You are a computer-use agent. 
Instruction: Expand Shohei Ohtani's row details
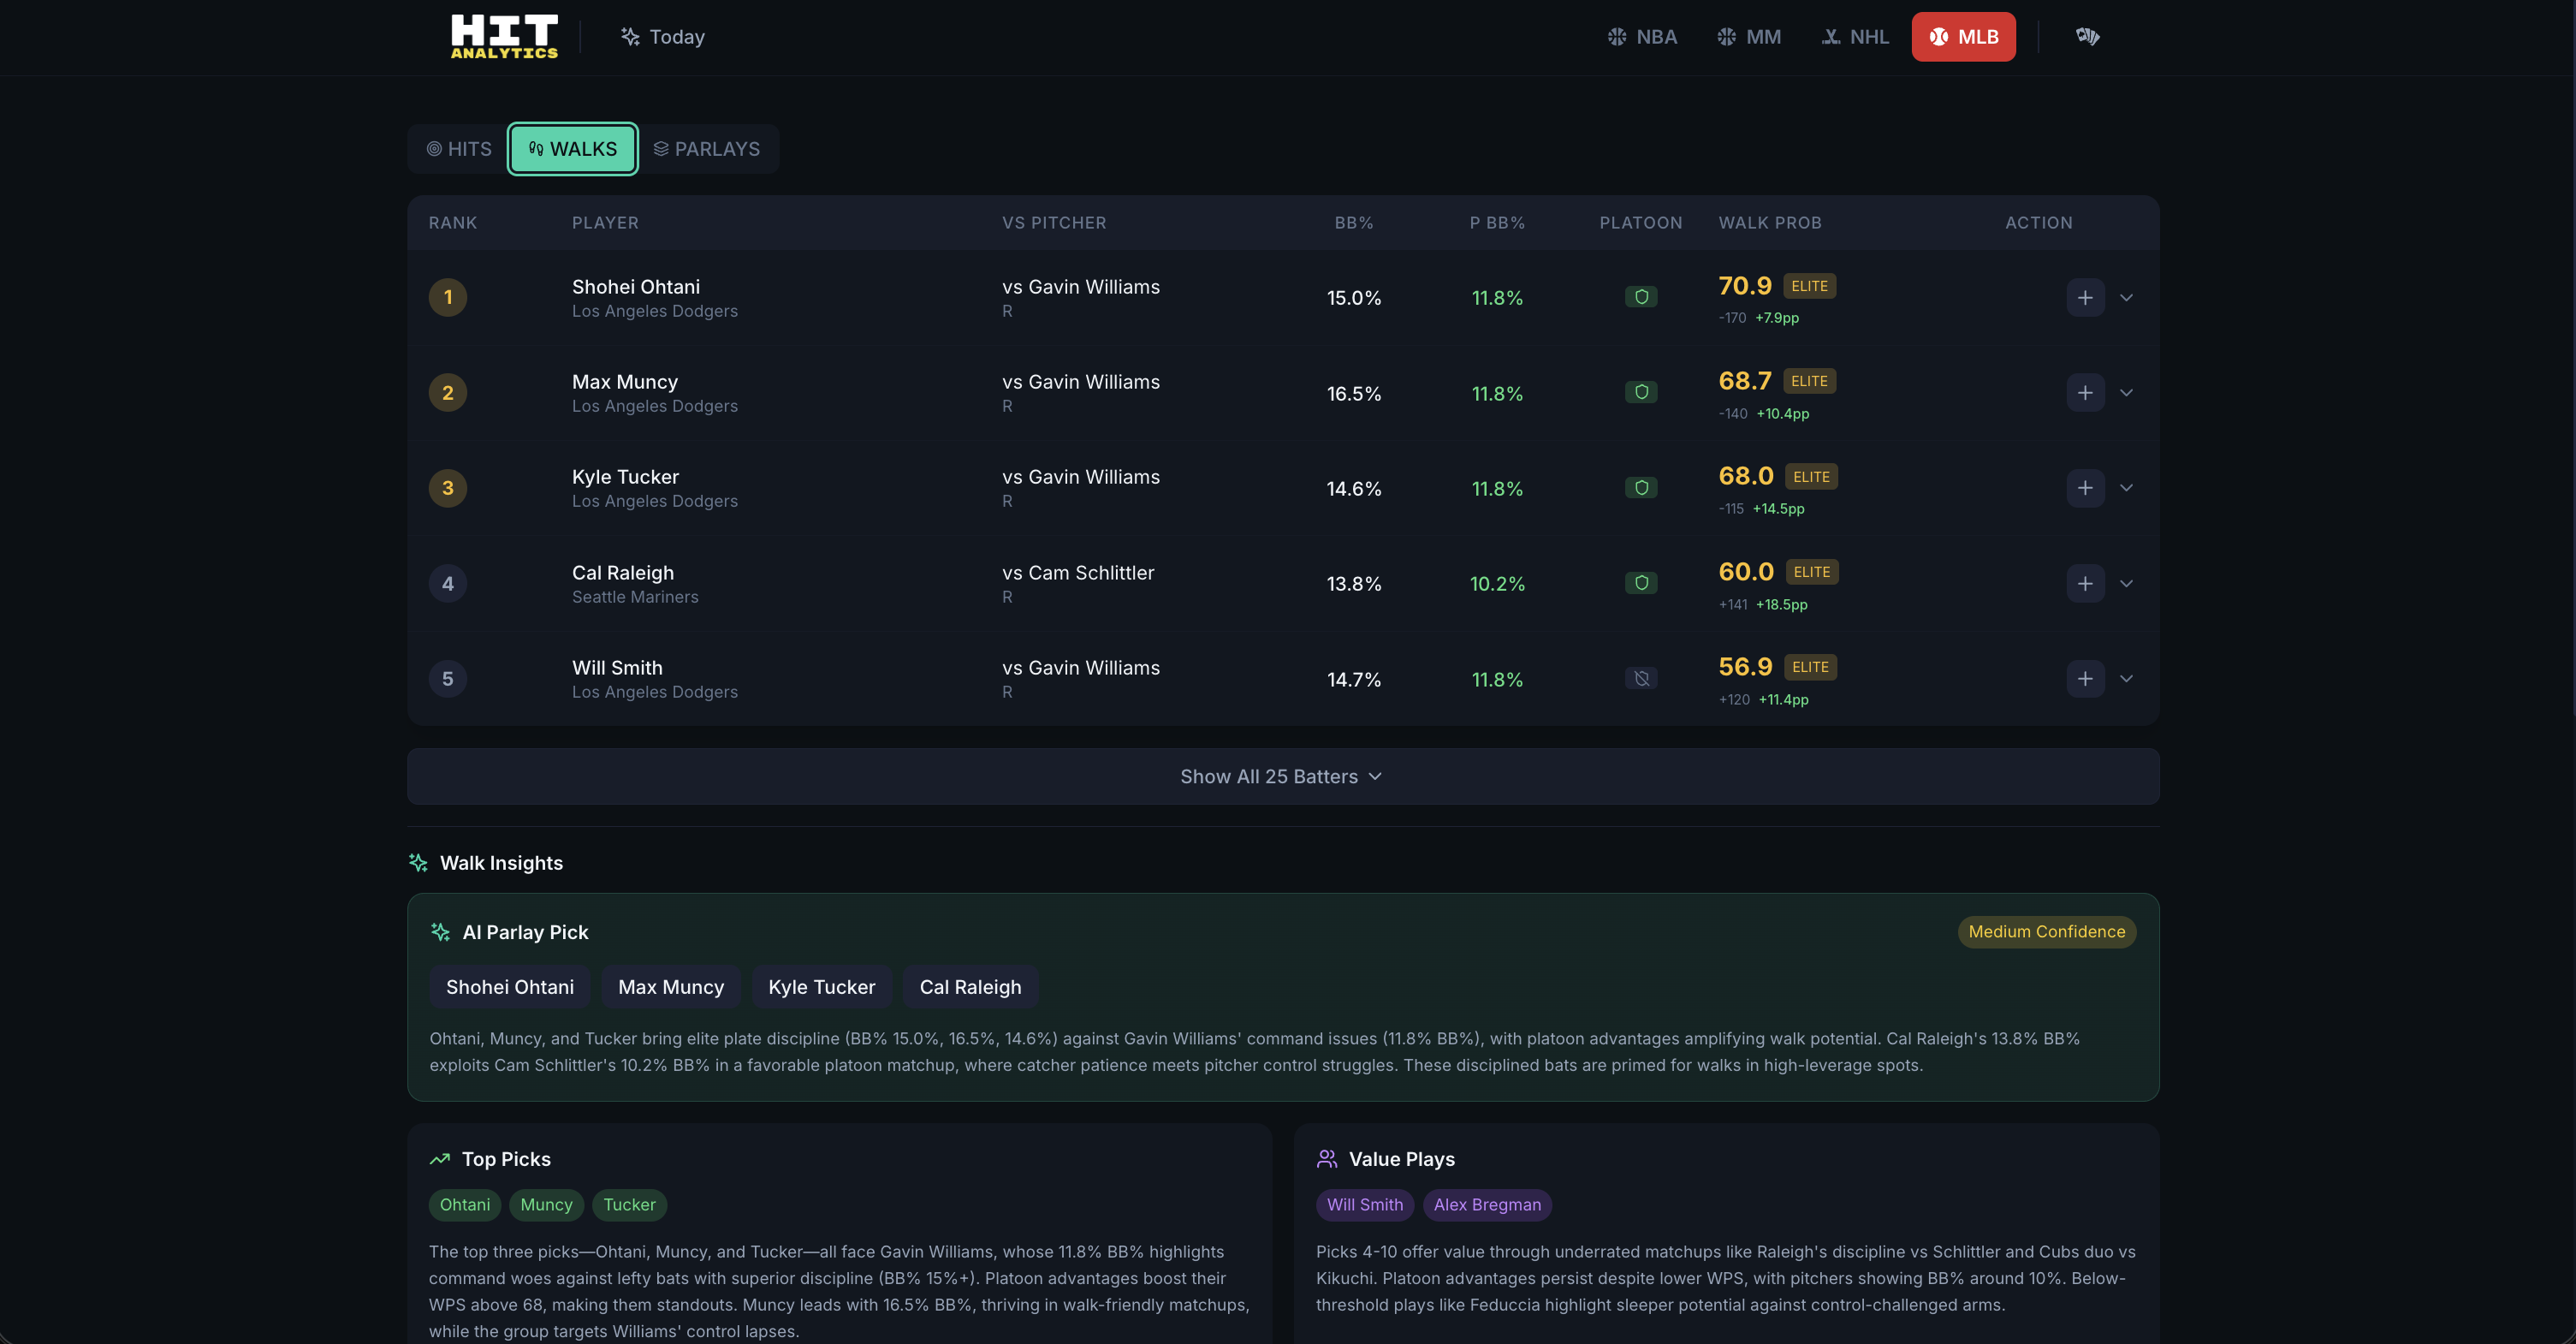click(2127, 297)
